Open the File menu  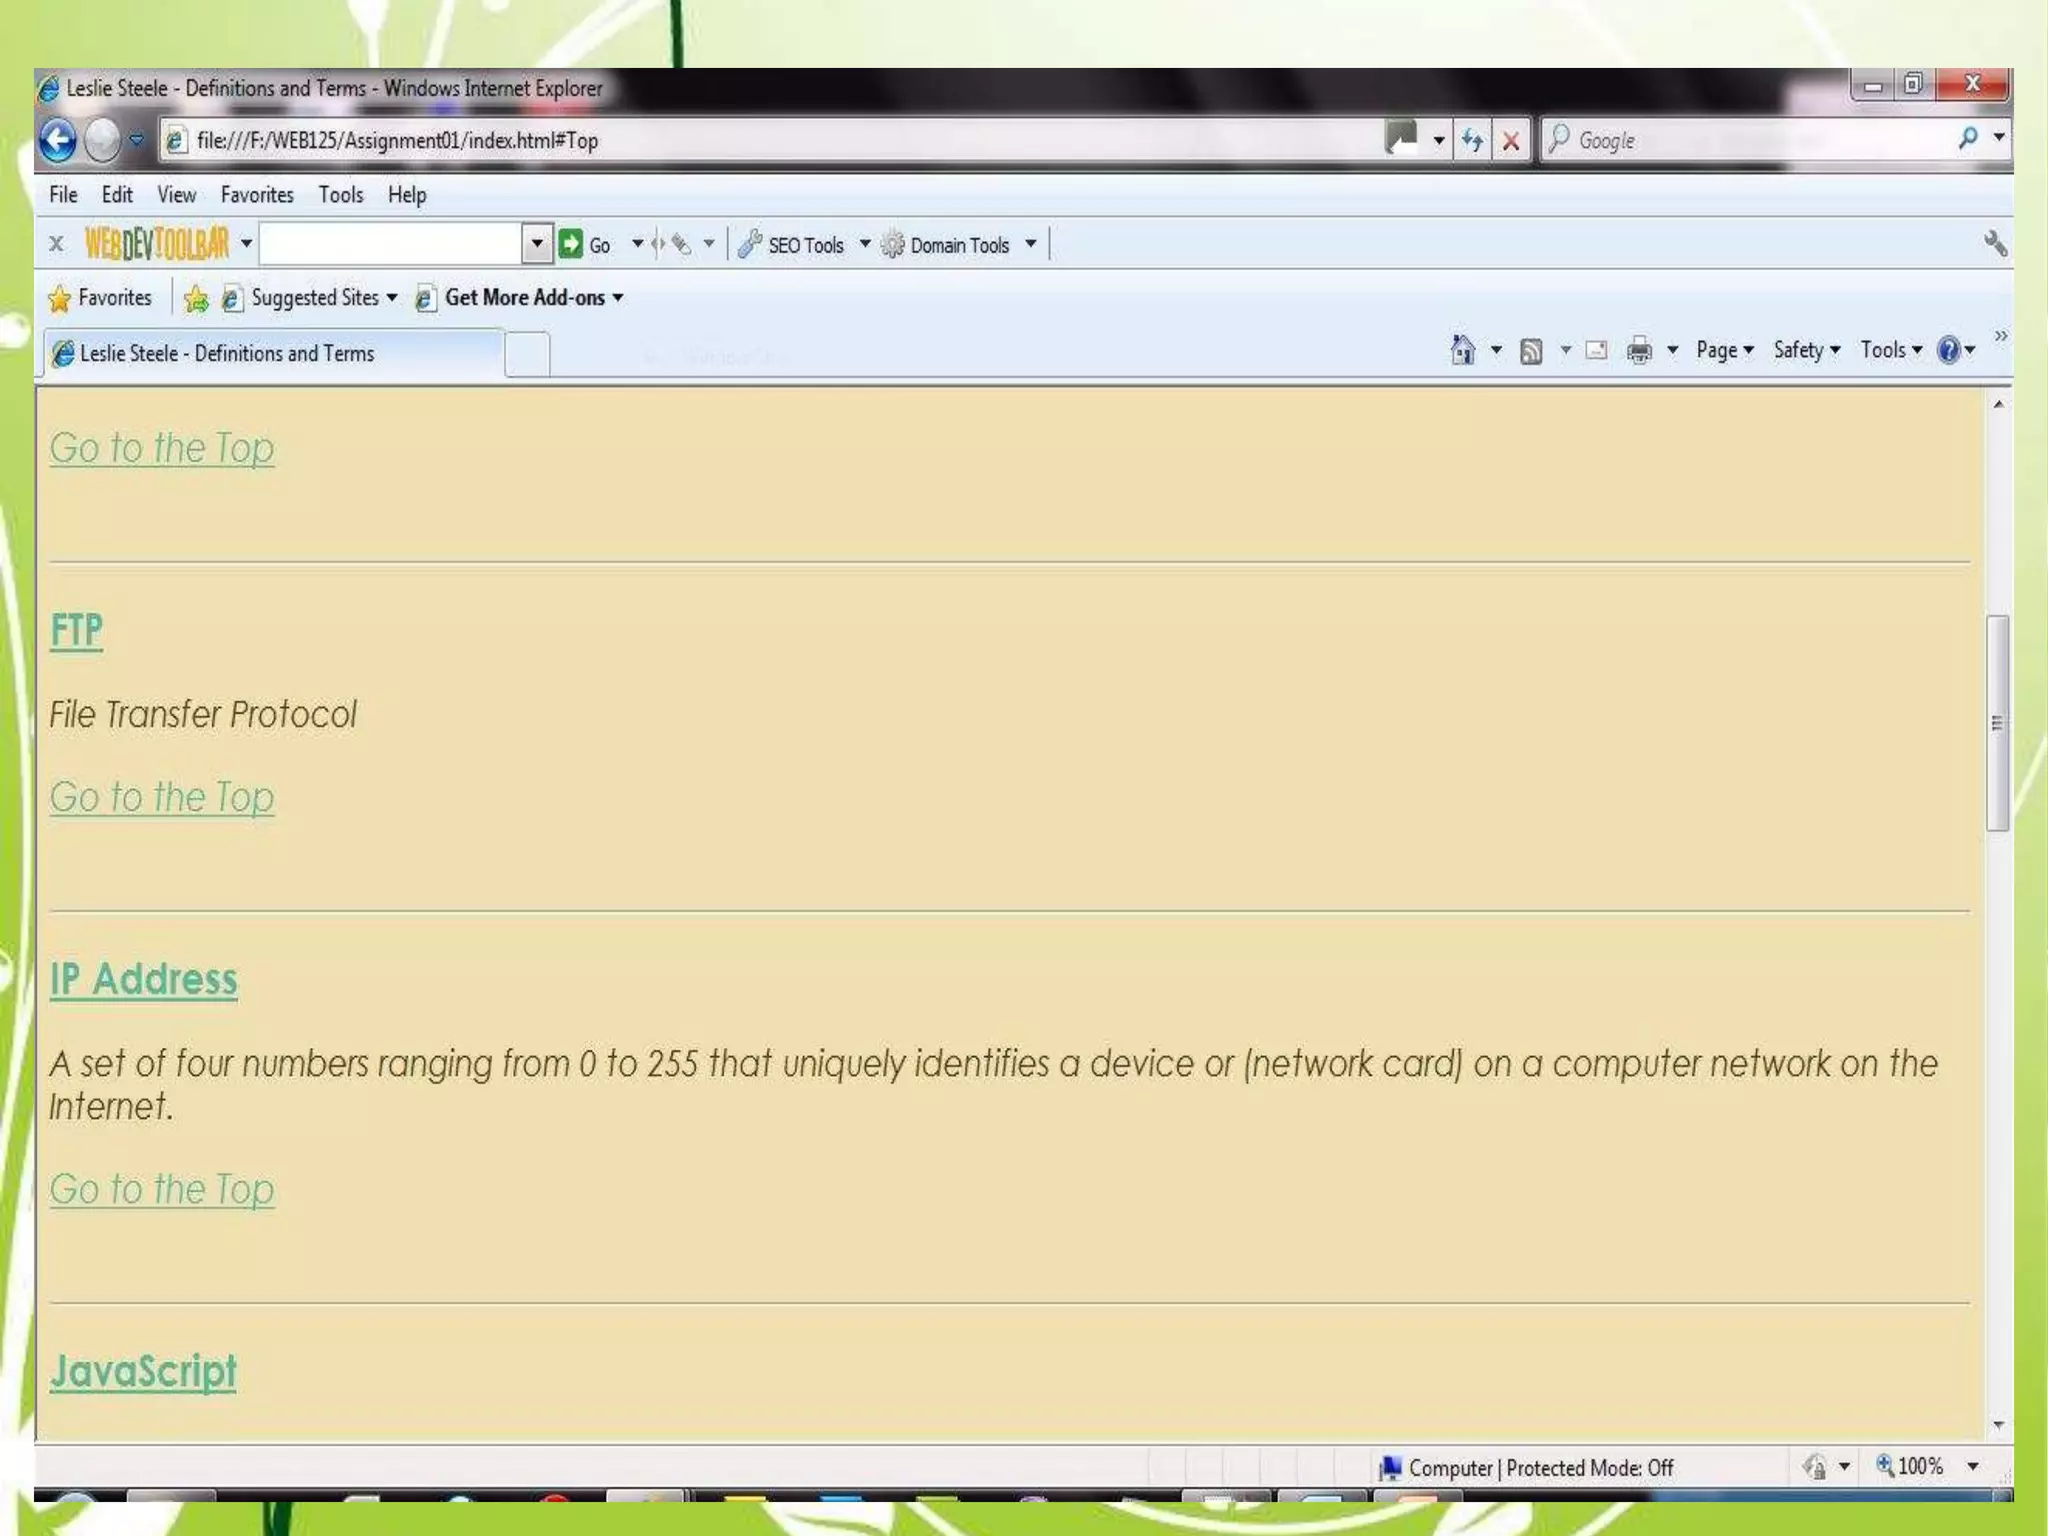(63, 195)
